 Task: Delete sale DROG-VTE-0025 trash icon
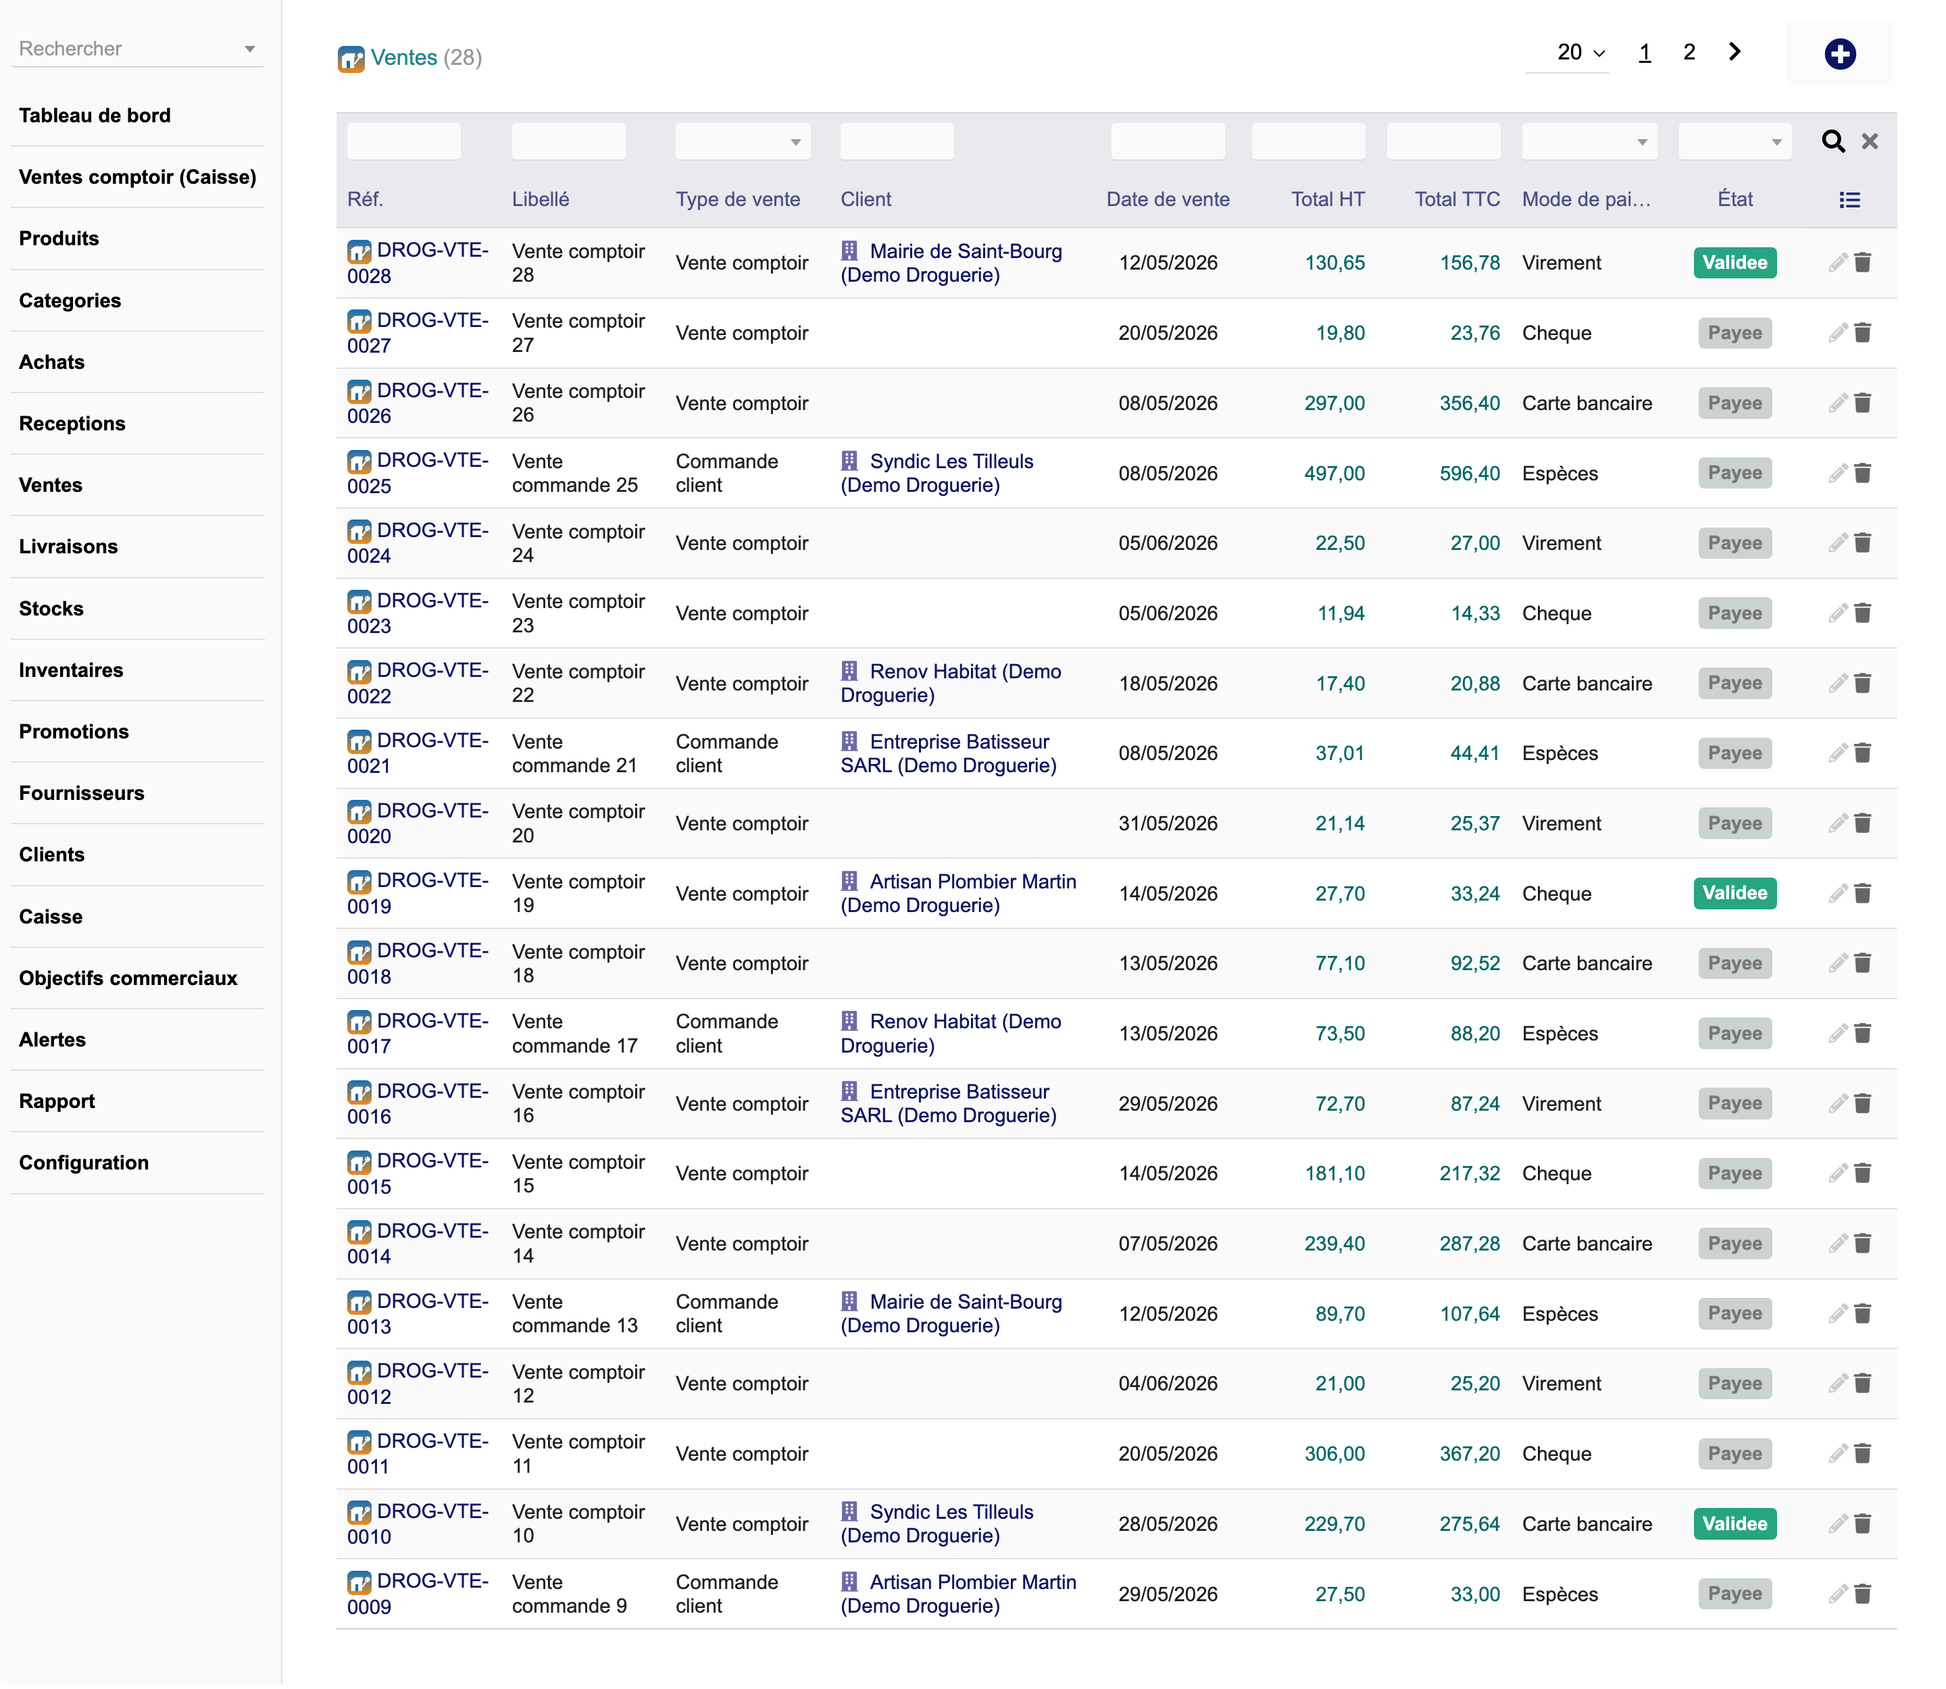(x=1862, y=473)
